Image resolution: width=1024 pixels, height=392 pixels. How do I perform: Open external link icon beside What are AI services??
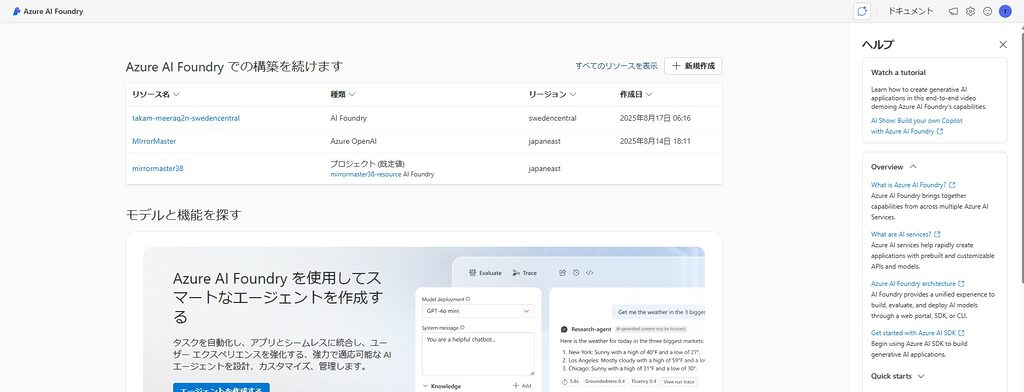[x=938, y=234]
